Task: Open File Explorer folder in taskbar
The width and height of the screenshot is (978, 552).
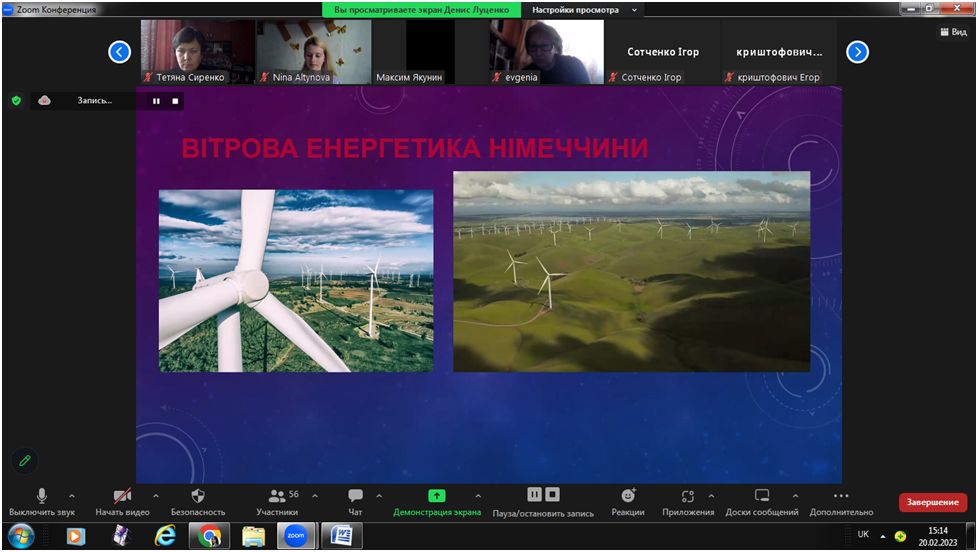Action: (253, 536)
